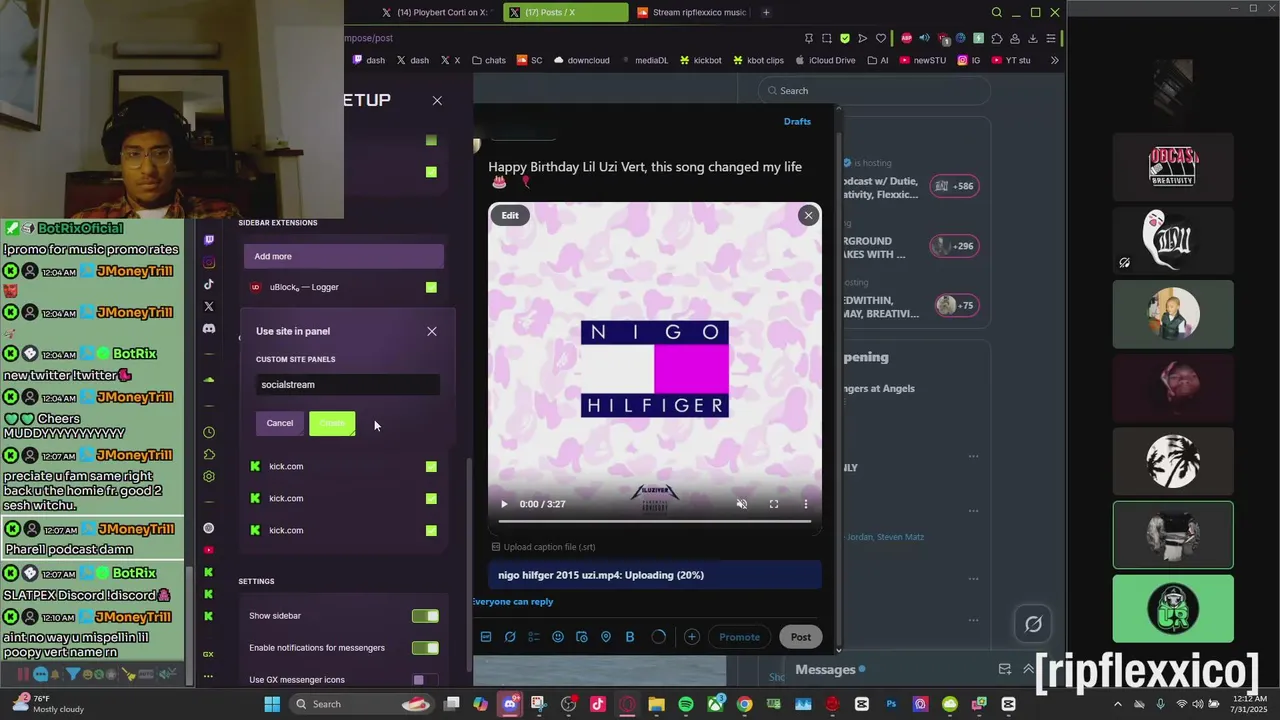Open the kickbot bookmark
Viewport: 1280px width, 720px height.
point(700,60)
